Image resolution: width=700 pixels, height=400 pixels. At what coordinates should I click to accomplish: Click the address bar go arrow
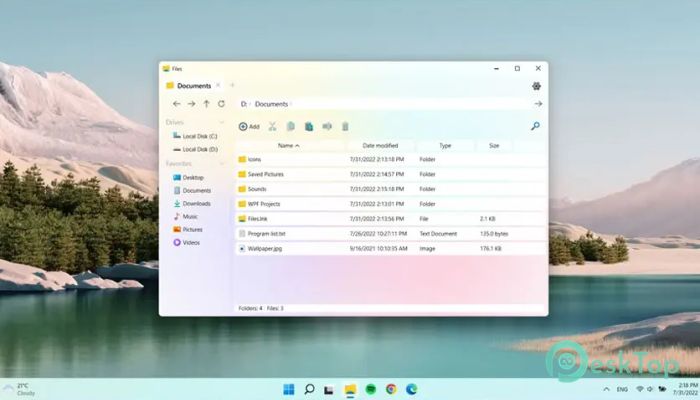[538, 104]
